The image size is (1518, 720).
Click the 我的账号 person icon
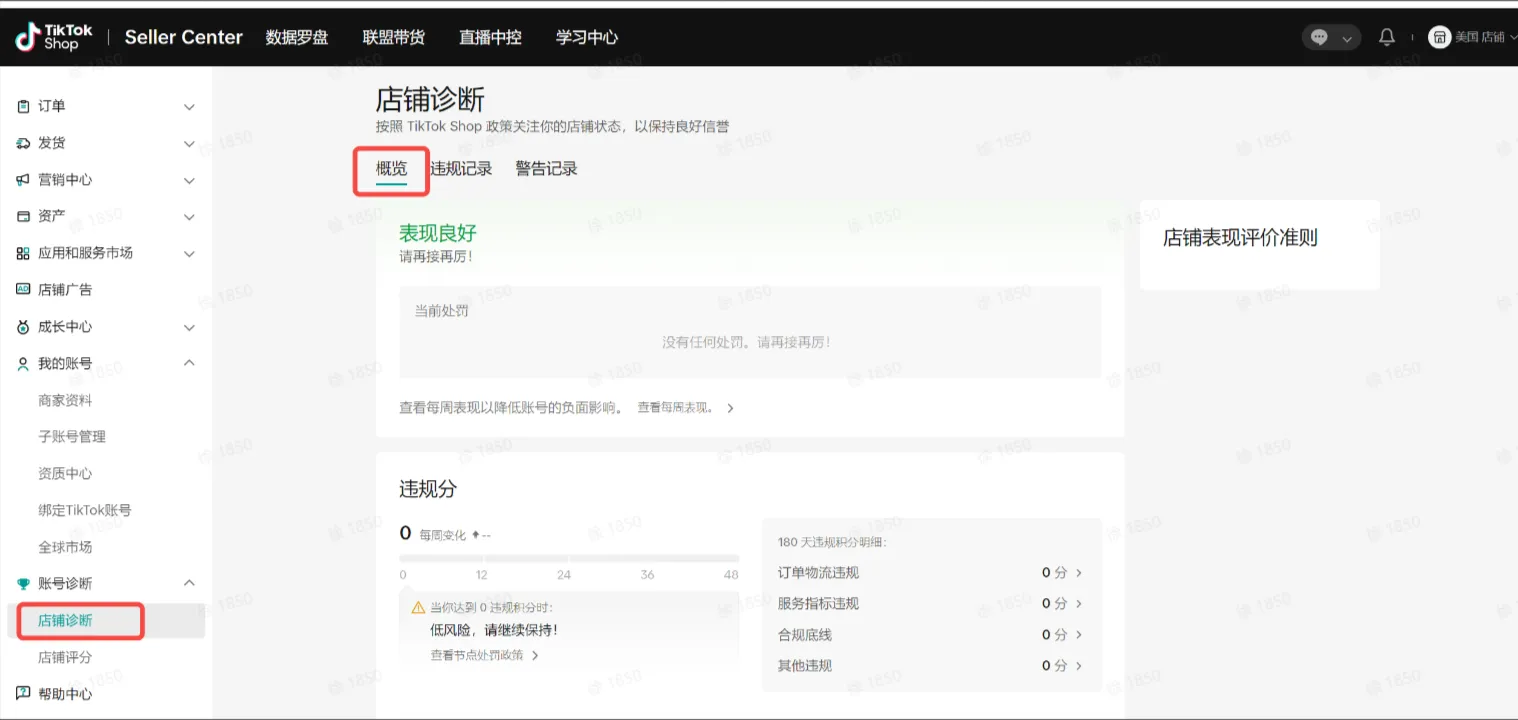click(23, 364)
